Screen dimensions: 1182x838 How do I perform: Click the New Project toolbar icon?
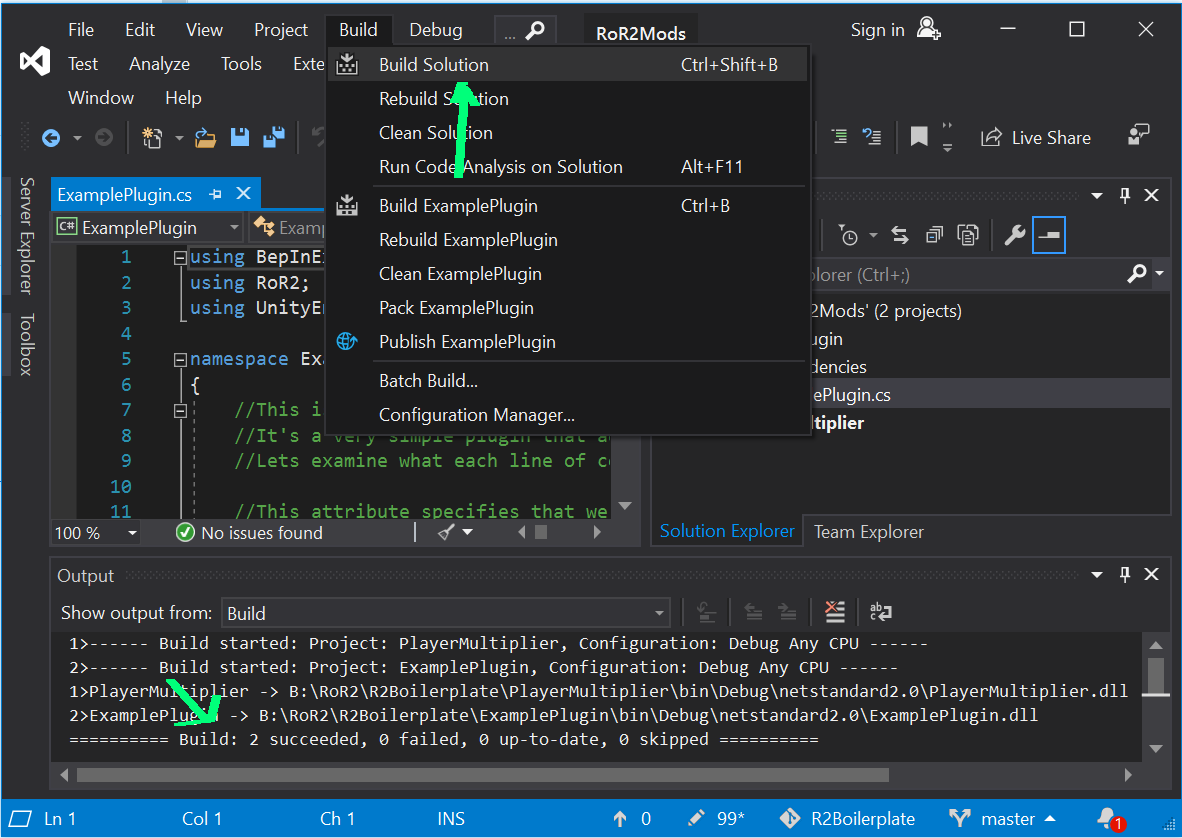tap(152, 138)
